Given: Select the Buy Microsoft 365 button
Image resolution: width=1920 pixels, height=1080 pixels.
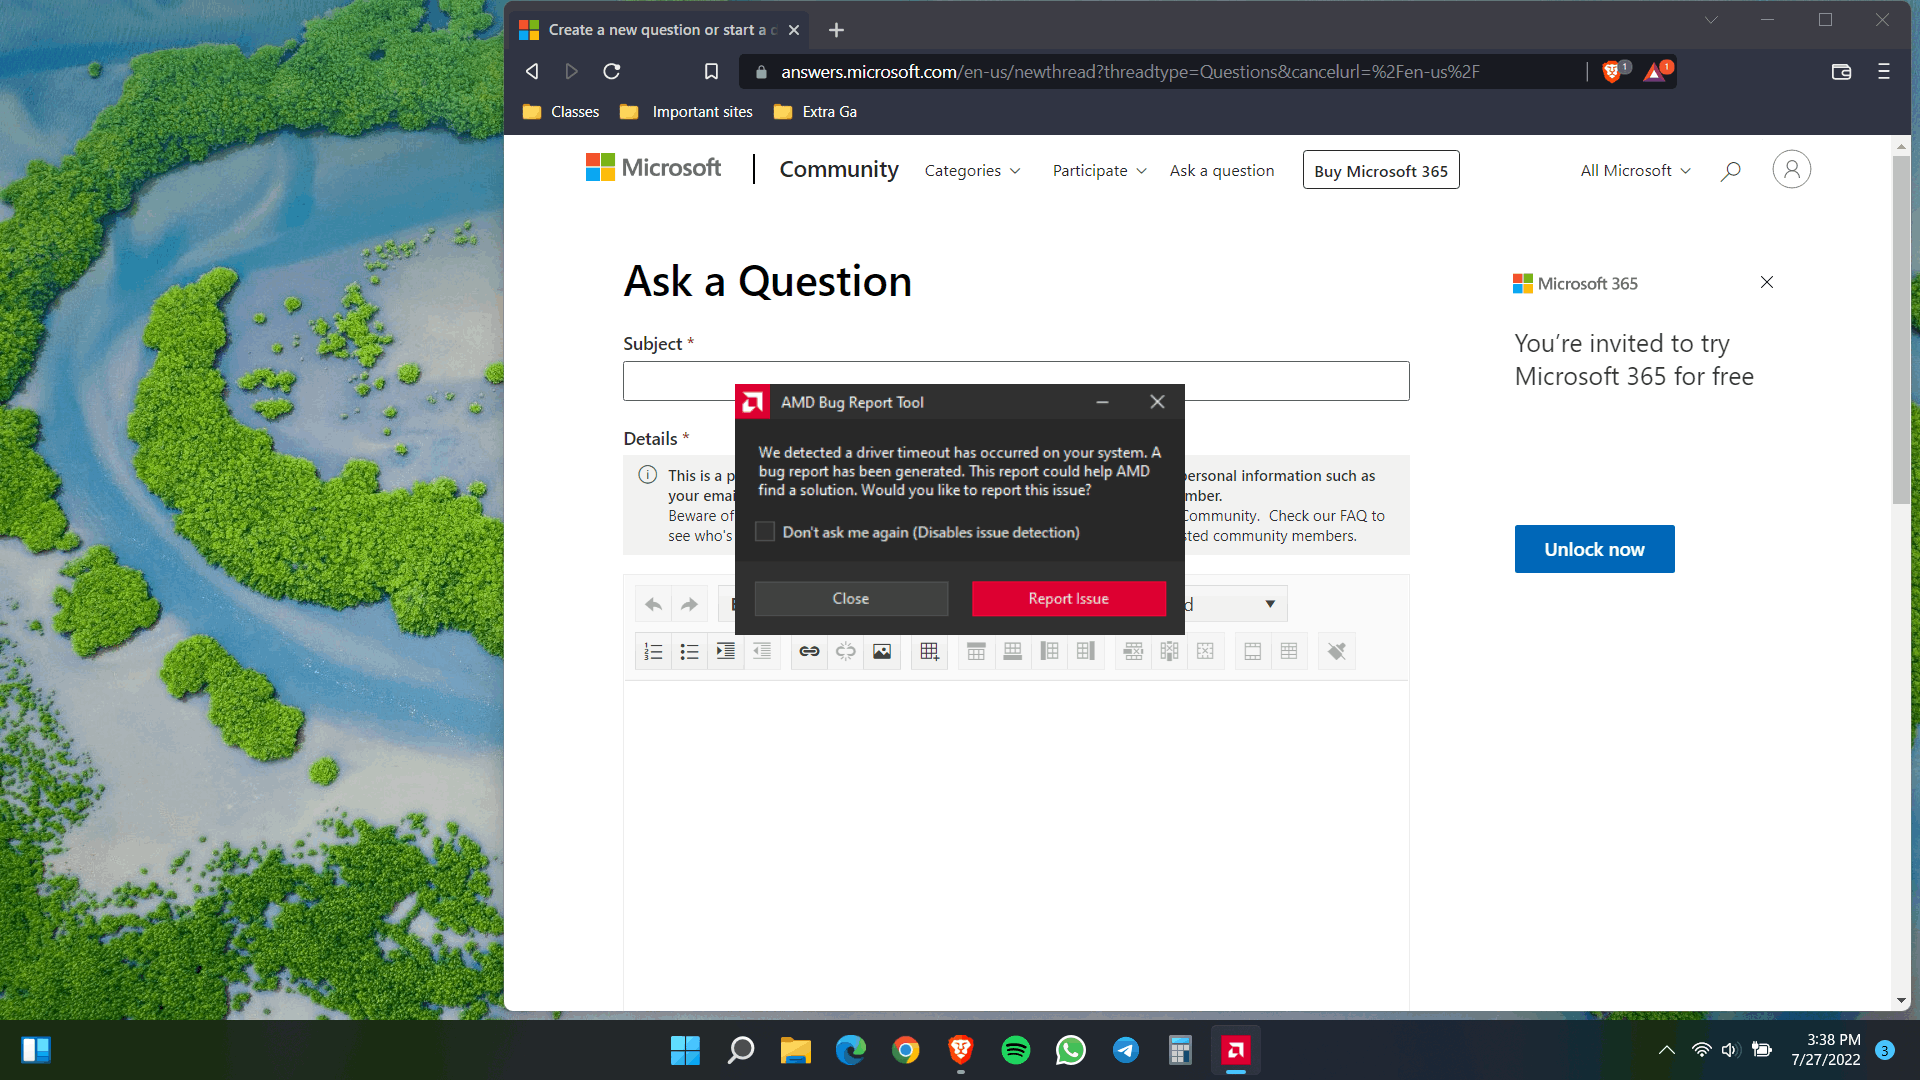Looking at the screenshot, I should click(1381, 170).
